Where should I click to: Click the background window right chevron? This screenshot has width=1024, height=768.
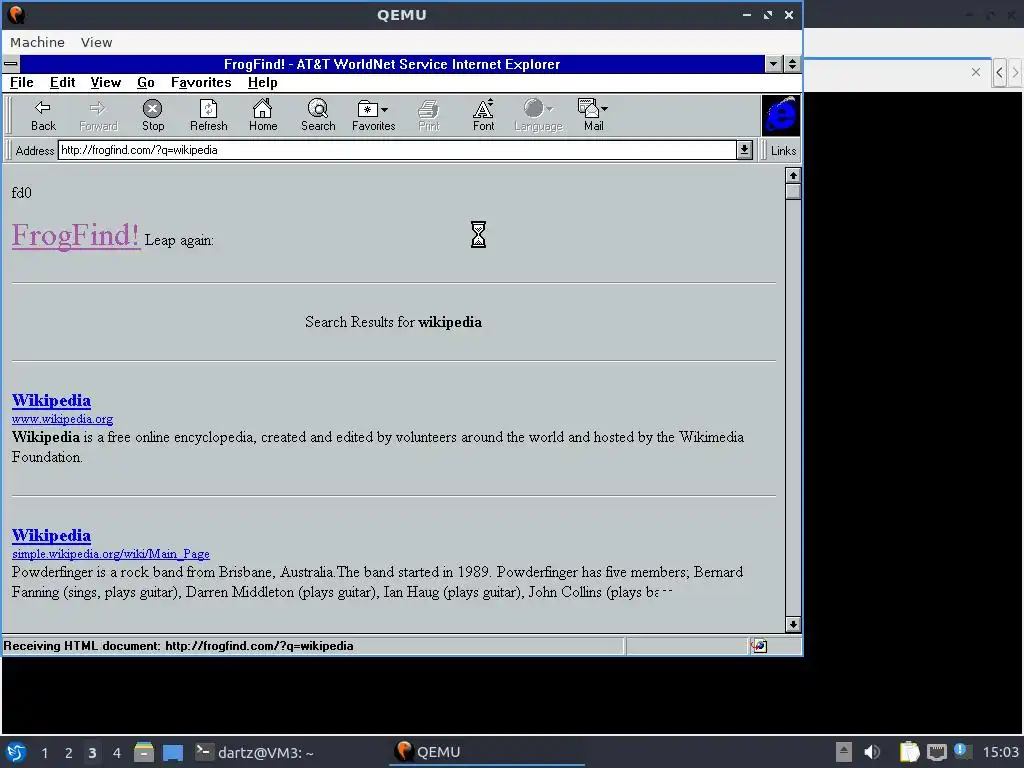pos(1015,72)
